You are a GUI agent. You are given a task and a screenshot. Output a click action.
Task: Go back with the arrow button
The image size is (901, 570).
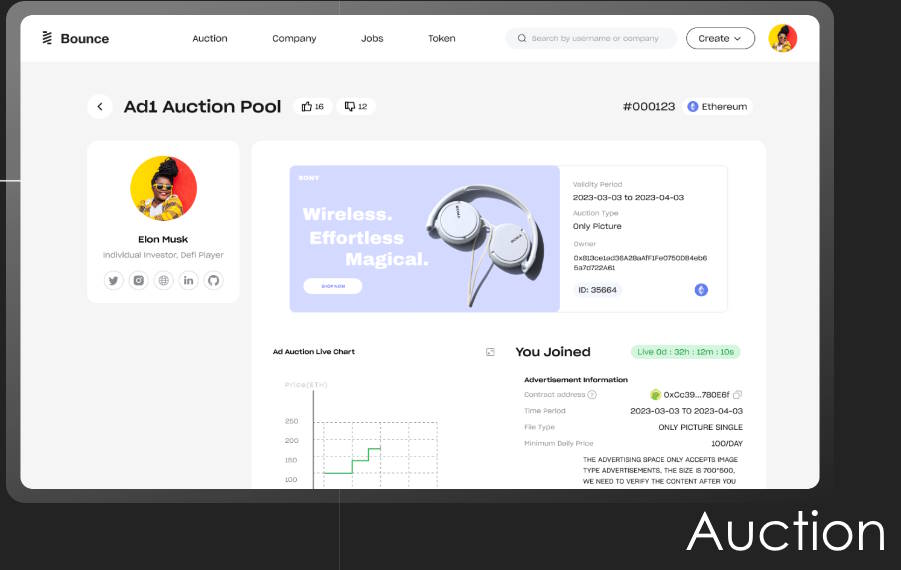pyautogui.click(x=100, y=106)
